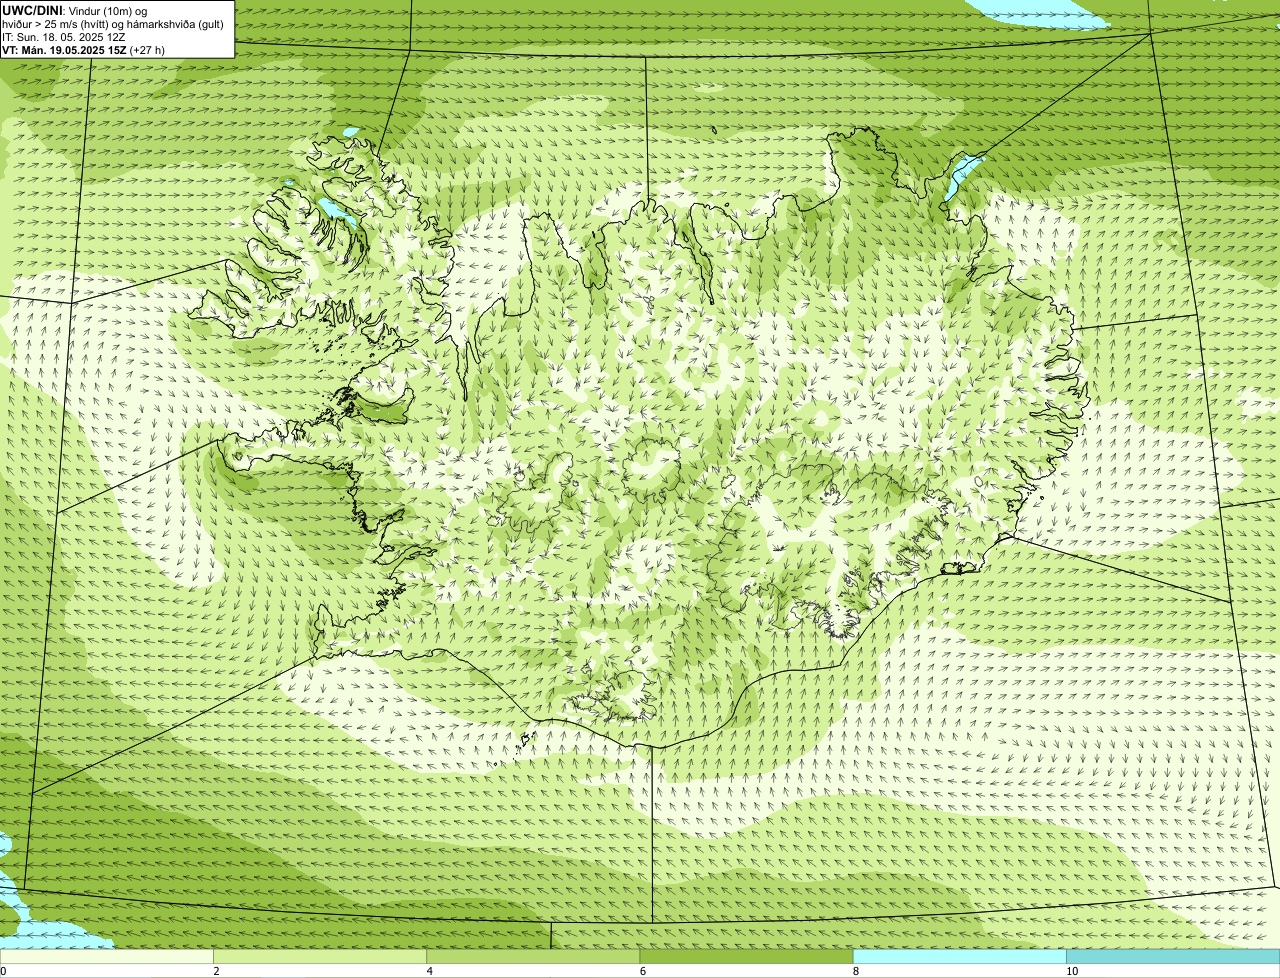The width and height of the screenshot is (1280, 978).
Task: Click the teal colorbar segment above 10 m/s
Action: click(1173, 956)
